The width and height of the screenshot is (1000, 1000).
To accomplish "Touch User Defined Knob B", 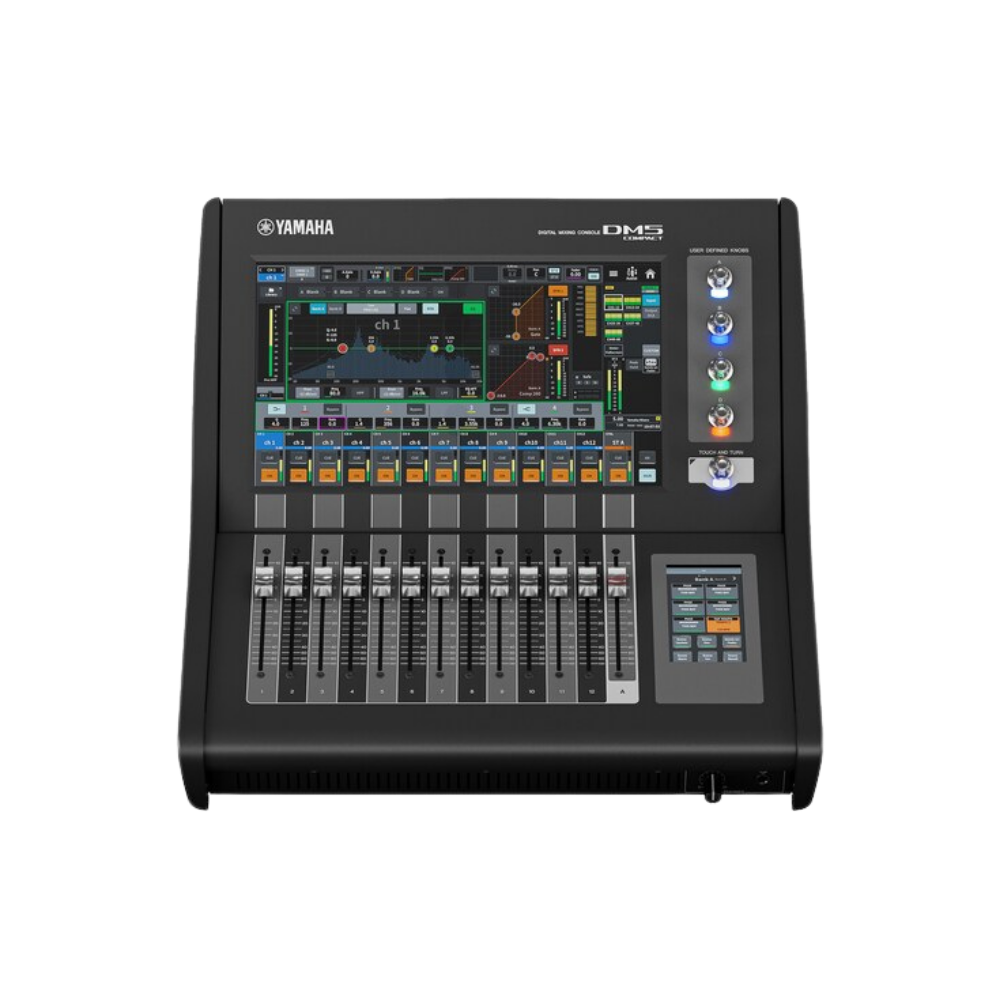I will [720, 327].
